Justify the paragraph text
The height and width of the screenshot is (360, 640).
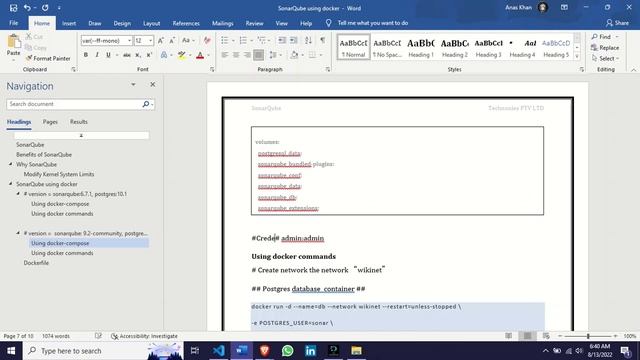[x=258, y=55]
